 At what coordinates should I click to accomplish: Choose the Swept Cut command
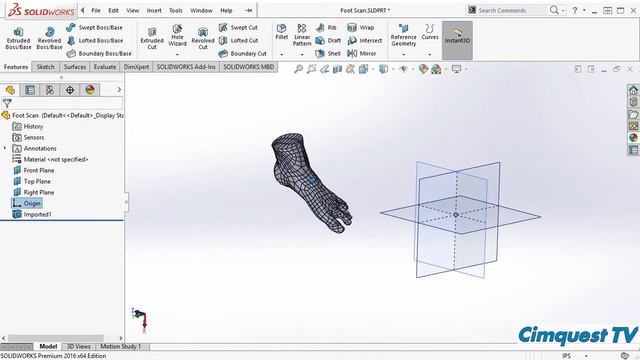coord(238,27)
